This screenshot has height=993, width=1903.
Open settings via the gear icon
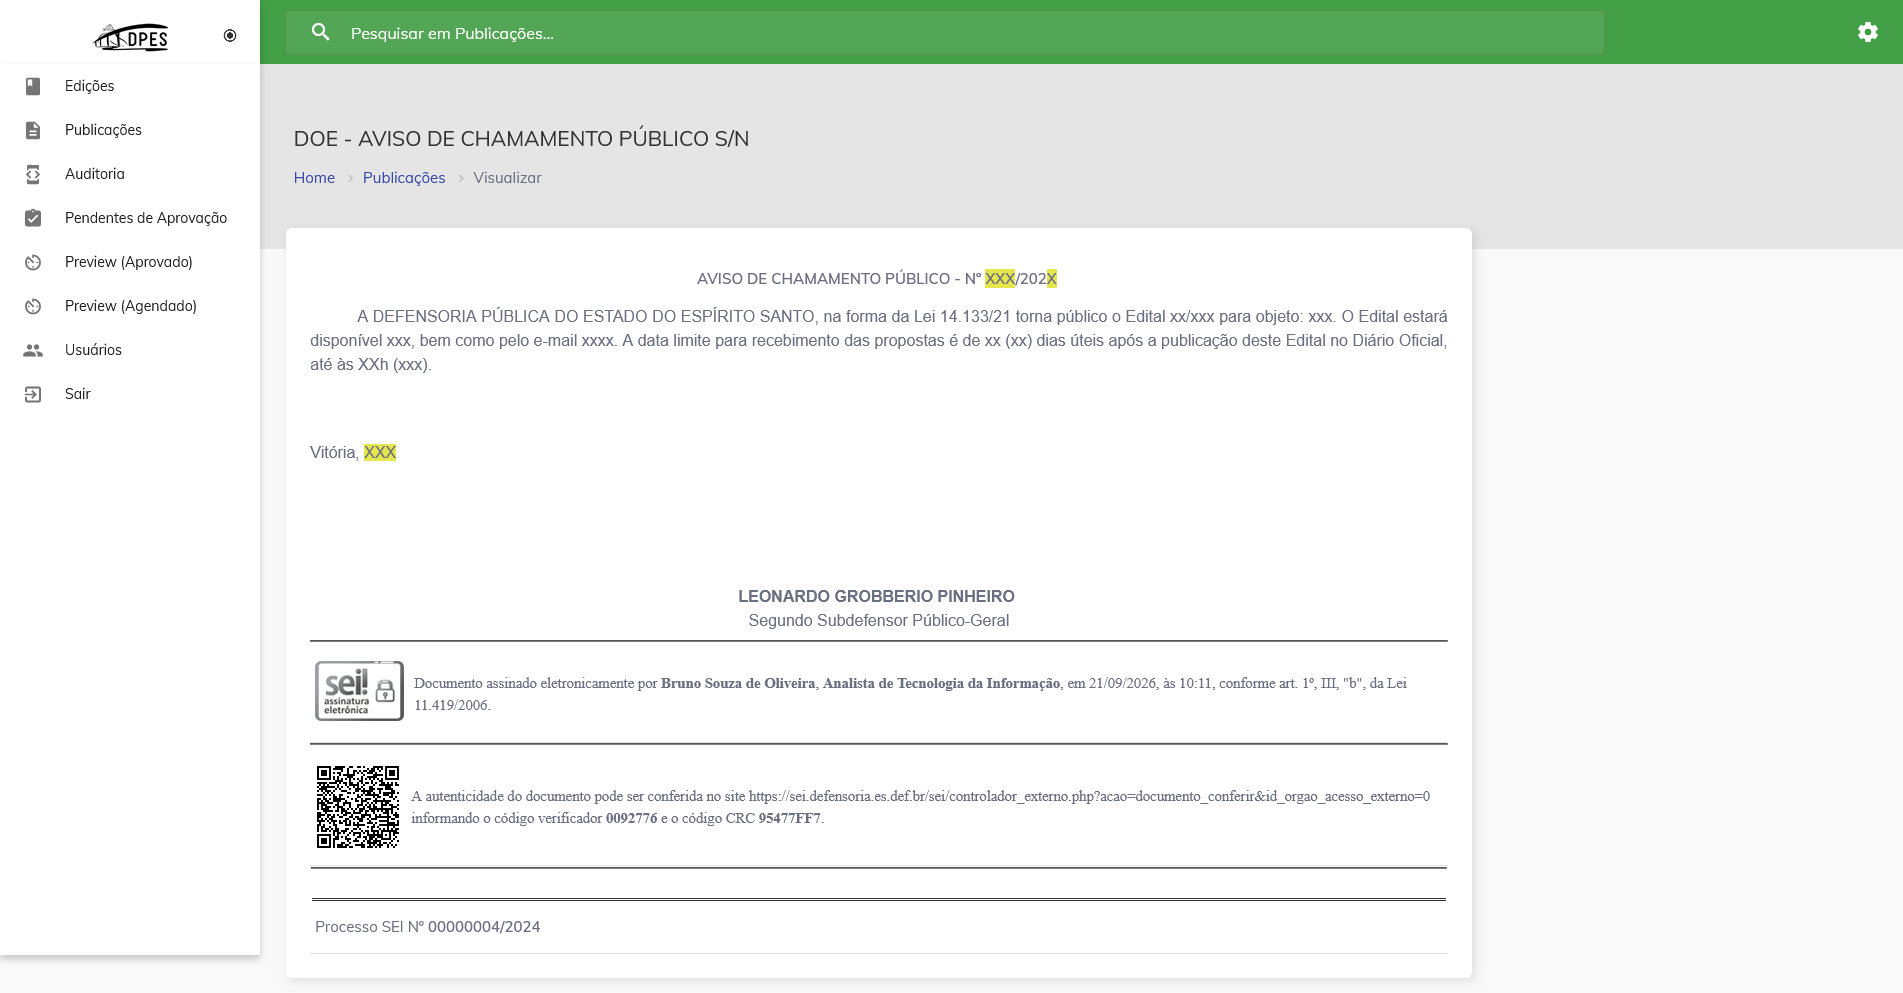tap(1868, 32)
